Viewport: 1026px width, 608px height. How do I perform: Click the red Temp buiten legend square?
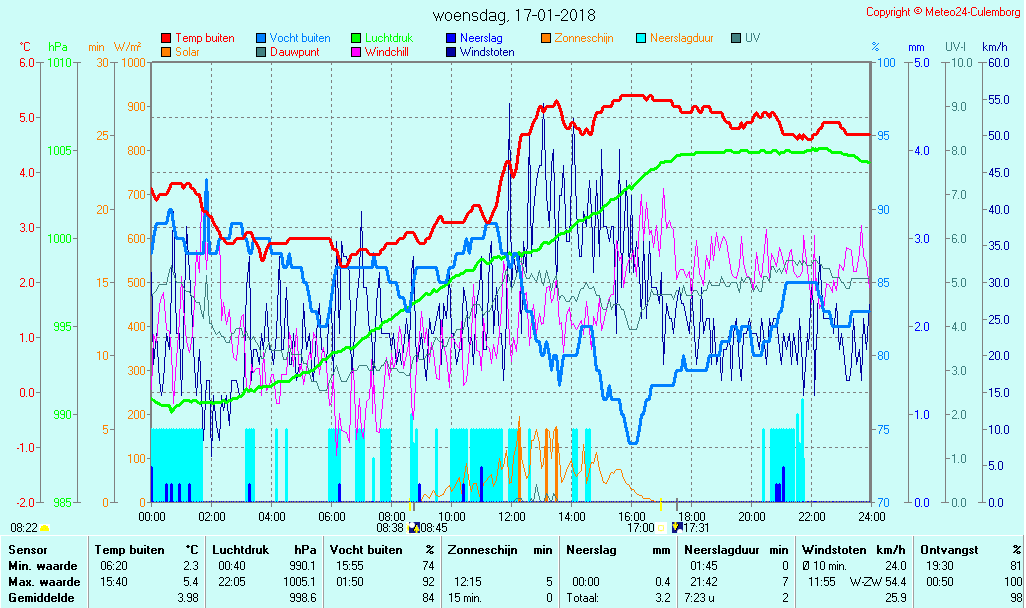pos(166,38)
